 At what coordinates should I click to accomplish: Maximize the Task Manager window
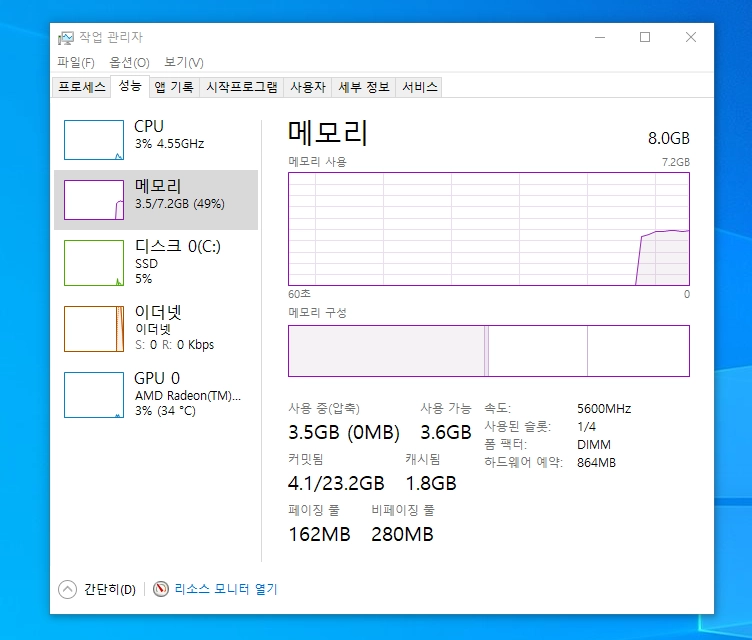pyautogui.click(x=645, y=37)
